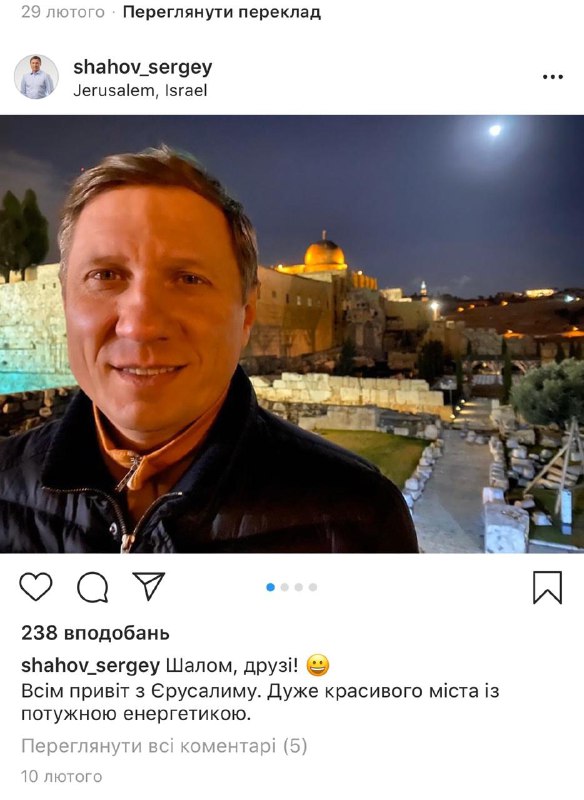The width and height of the screenshot is (584, 800).
Task: Save the post with the bookmark icon
Action: click(547, 588)
